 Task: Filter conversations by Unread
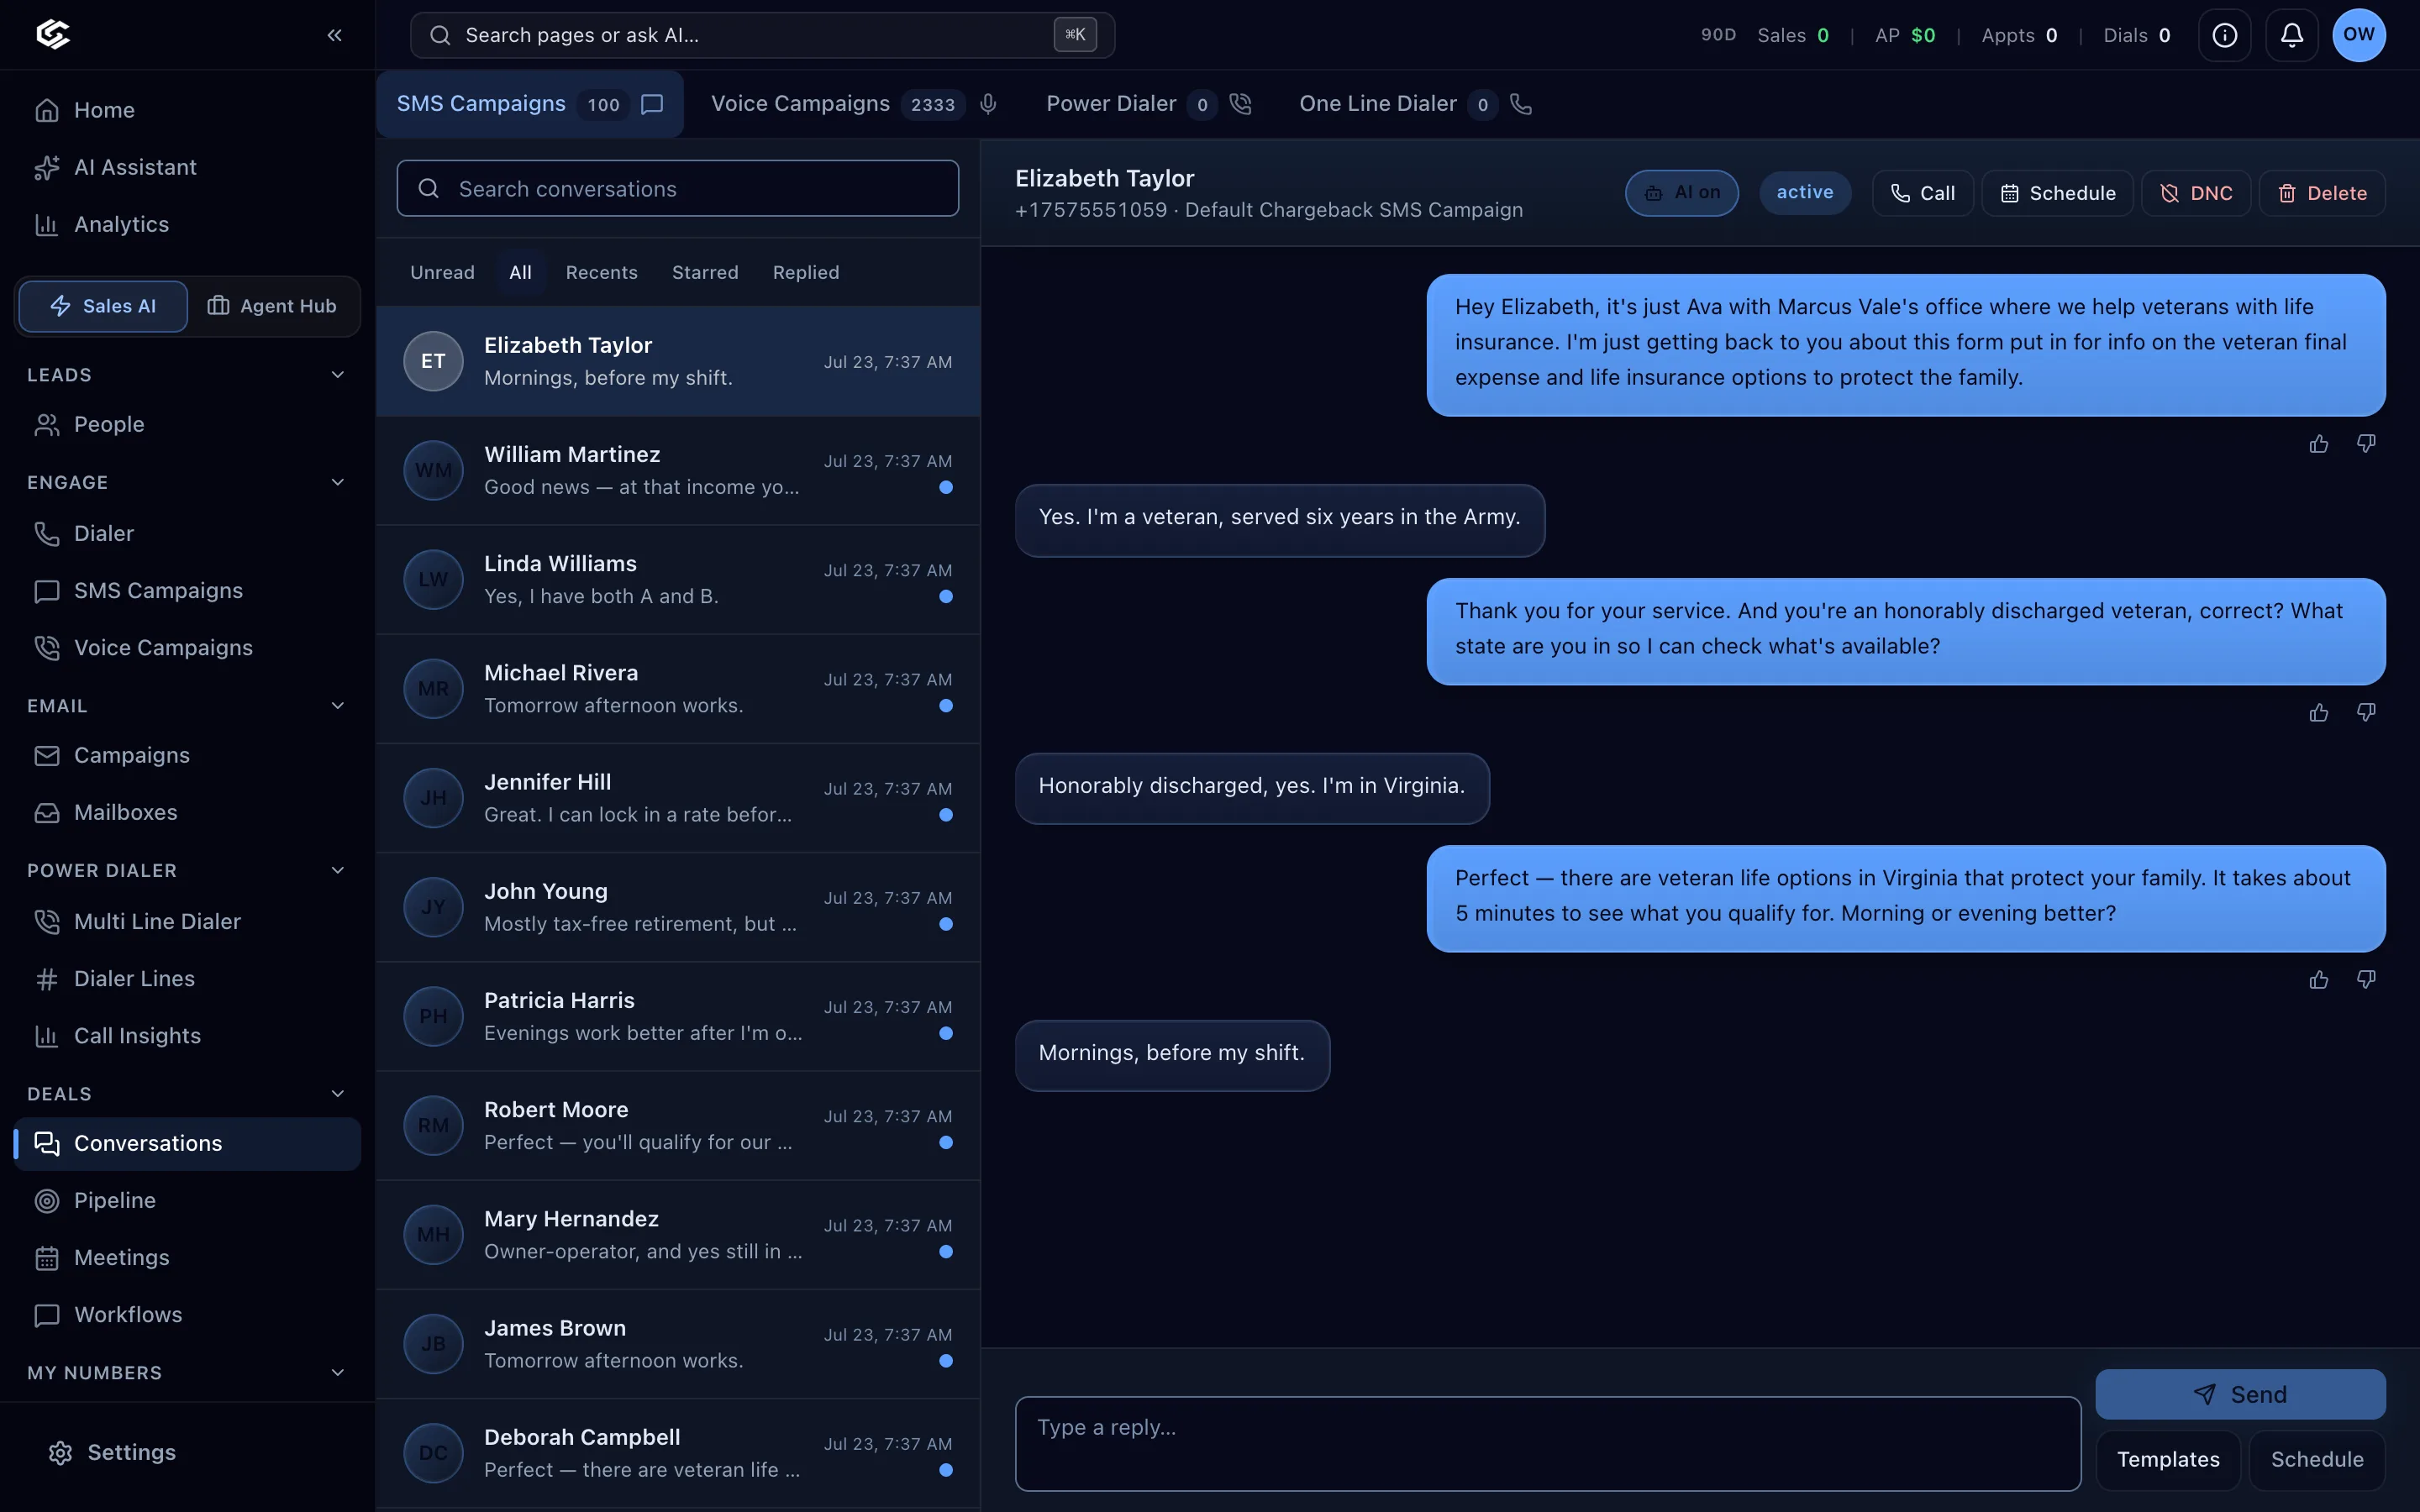(x=442, y=272)
